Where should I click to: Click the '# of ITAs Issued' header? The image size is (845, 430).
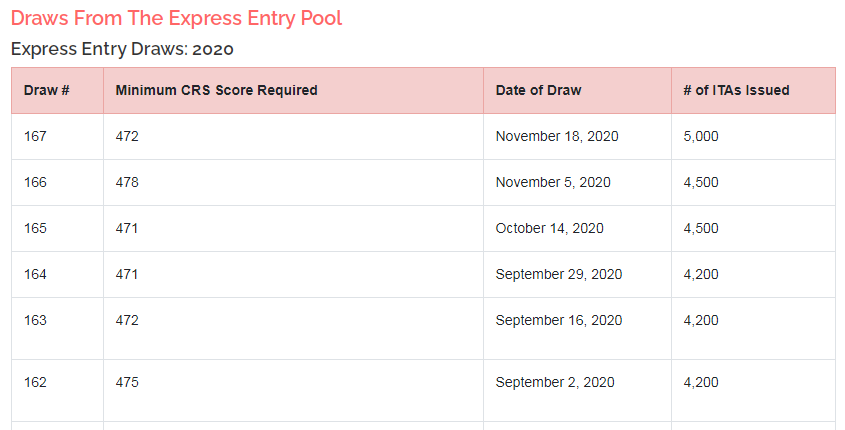click(x=736, y=90)
